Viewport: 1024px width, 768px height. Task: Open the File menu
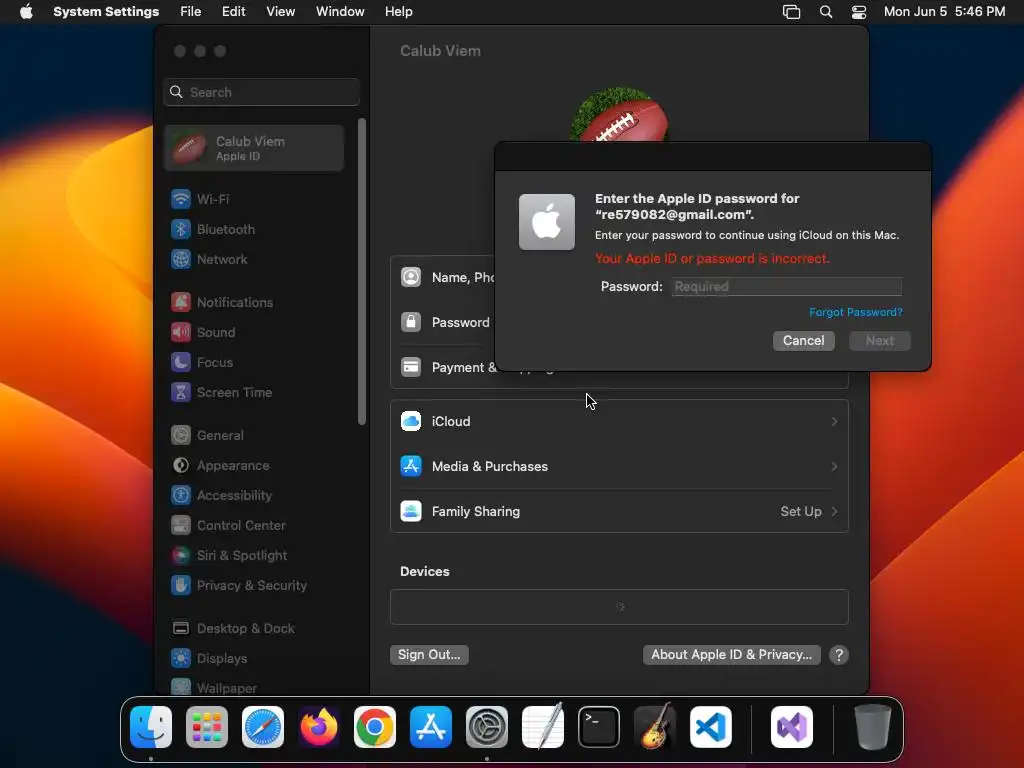(191, 12)
